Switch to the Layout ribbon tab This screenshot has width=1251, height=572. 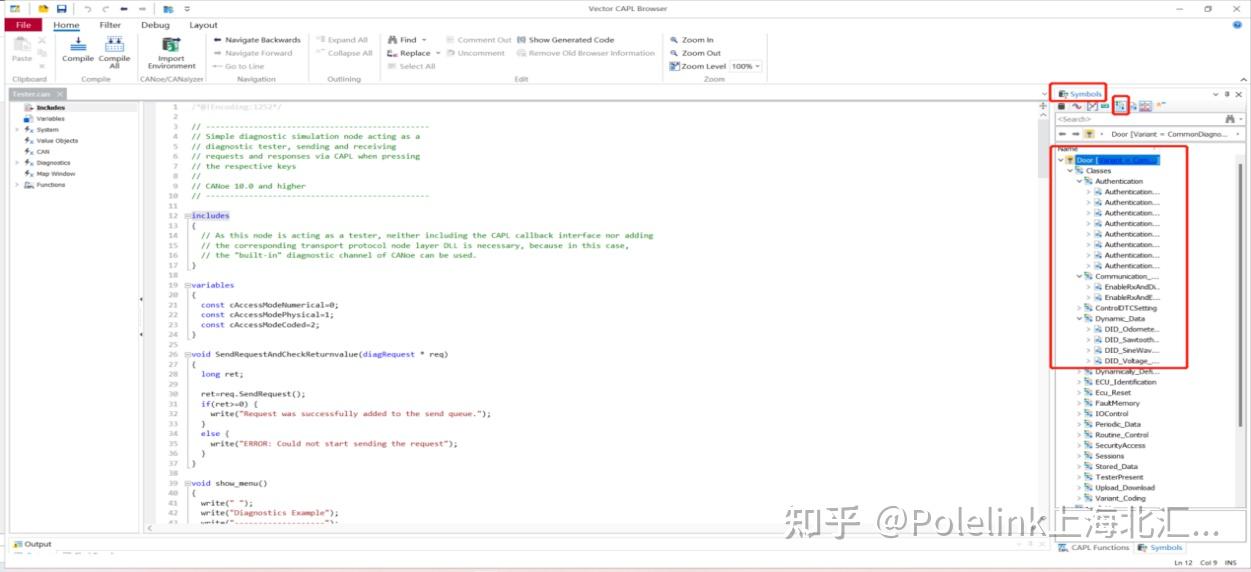(203, 25)
